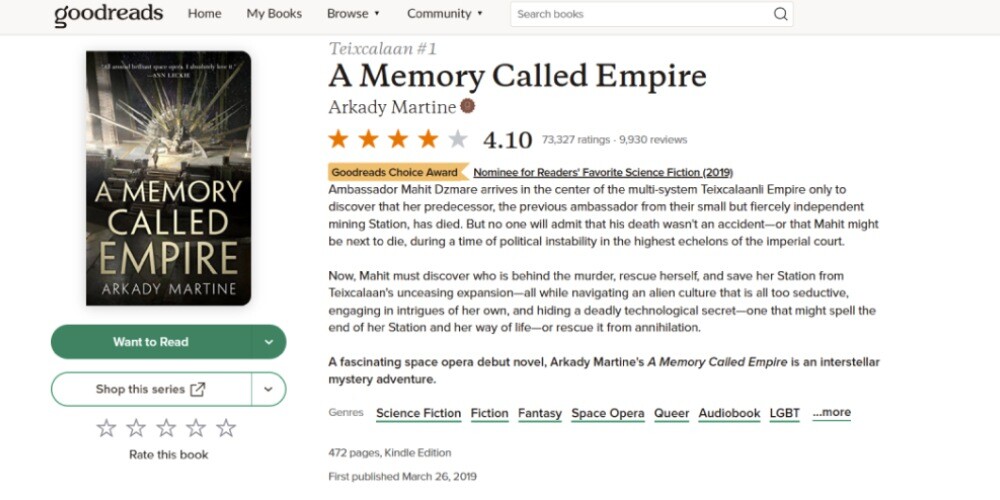Open the Space Opera genre link
This screenshot has height=500, width=1000.
pos(607,413)
